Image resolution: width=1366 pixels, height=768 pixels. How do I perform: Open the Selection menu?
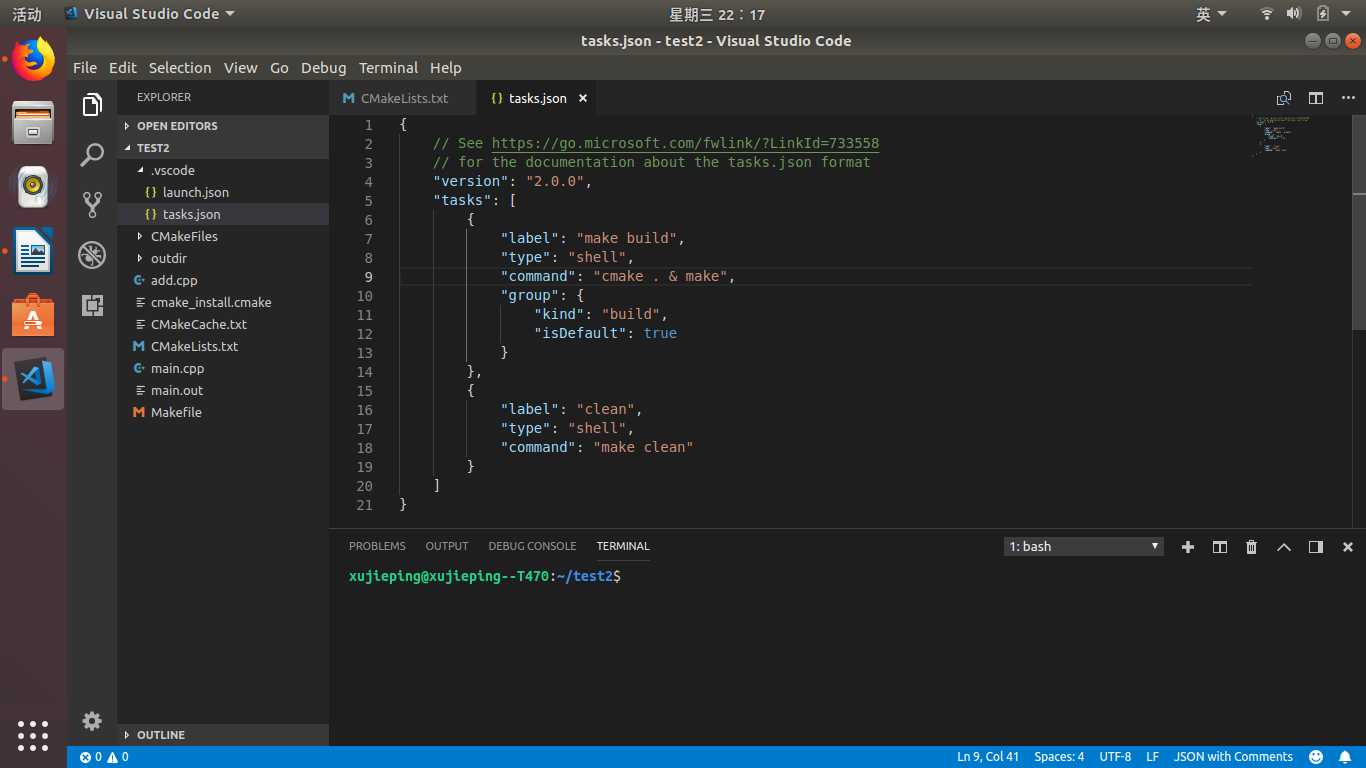coord(180,68)
